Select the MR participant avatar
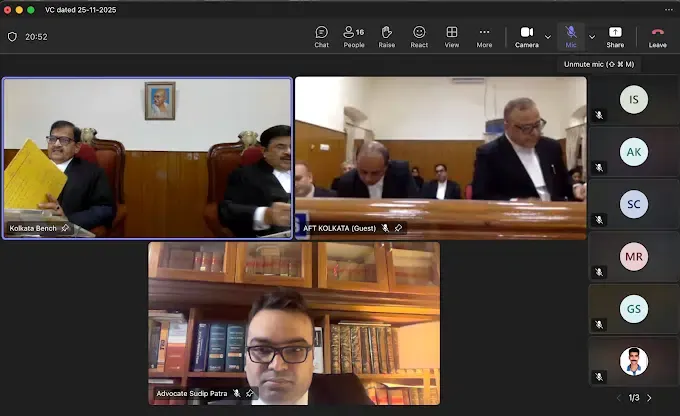 pyautogui.click(x=634, y=256)
